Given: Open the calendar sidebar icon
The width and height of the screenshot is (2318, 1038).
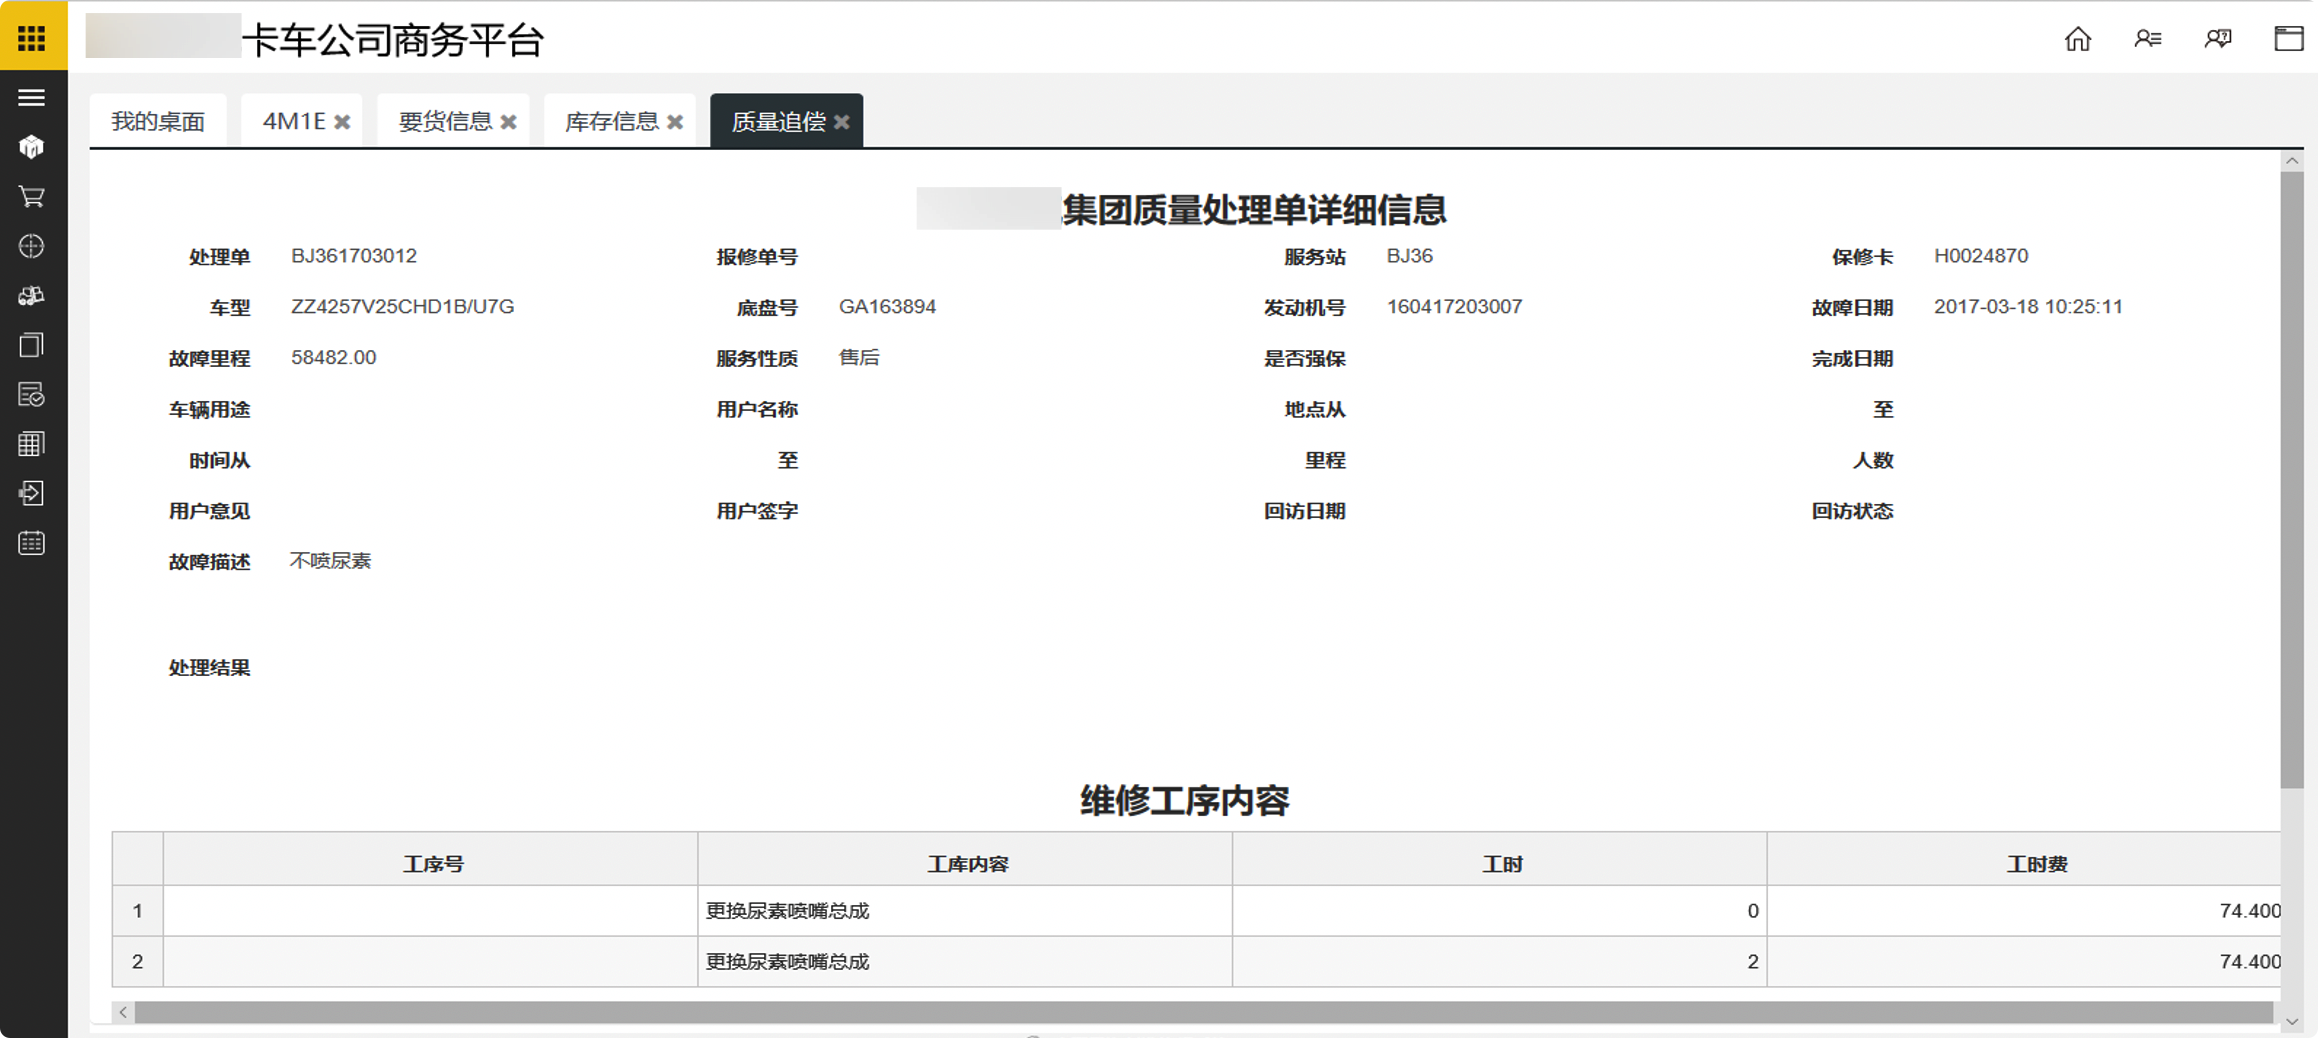Looking at the screenshot, I should point(32,543).
